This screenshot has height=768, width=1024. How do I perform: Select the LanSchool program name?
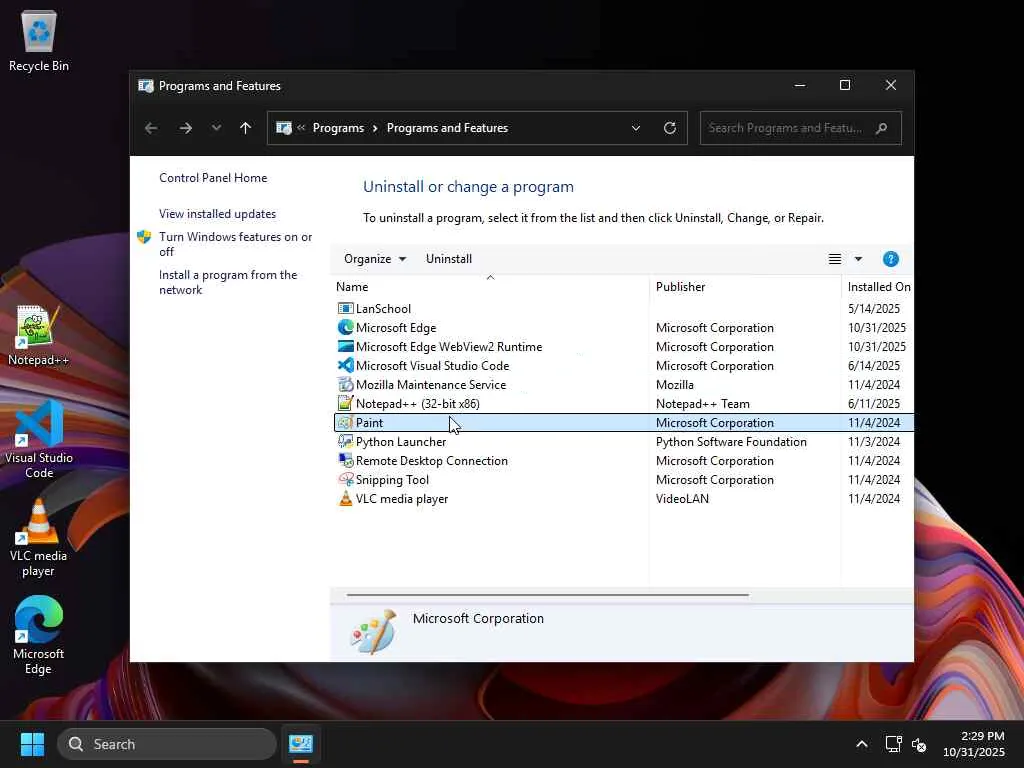[383, 308]
